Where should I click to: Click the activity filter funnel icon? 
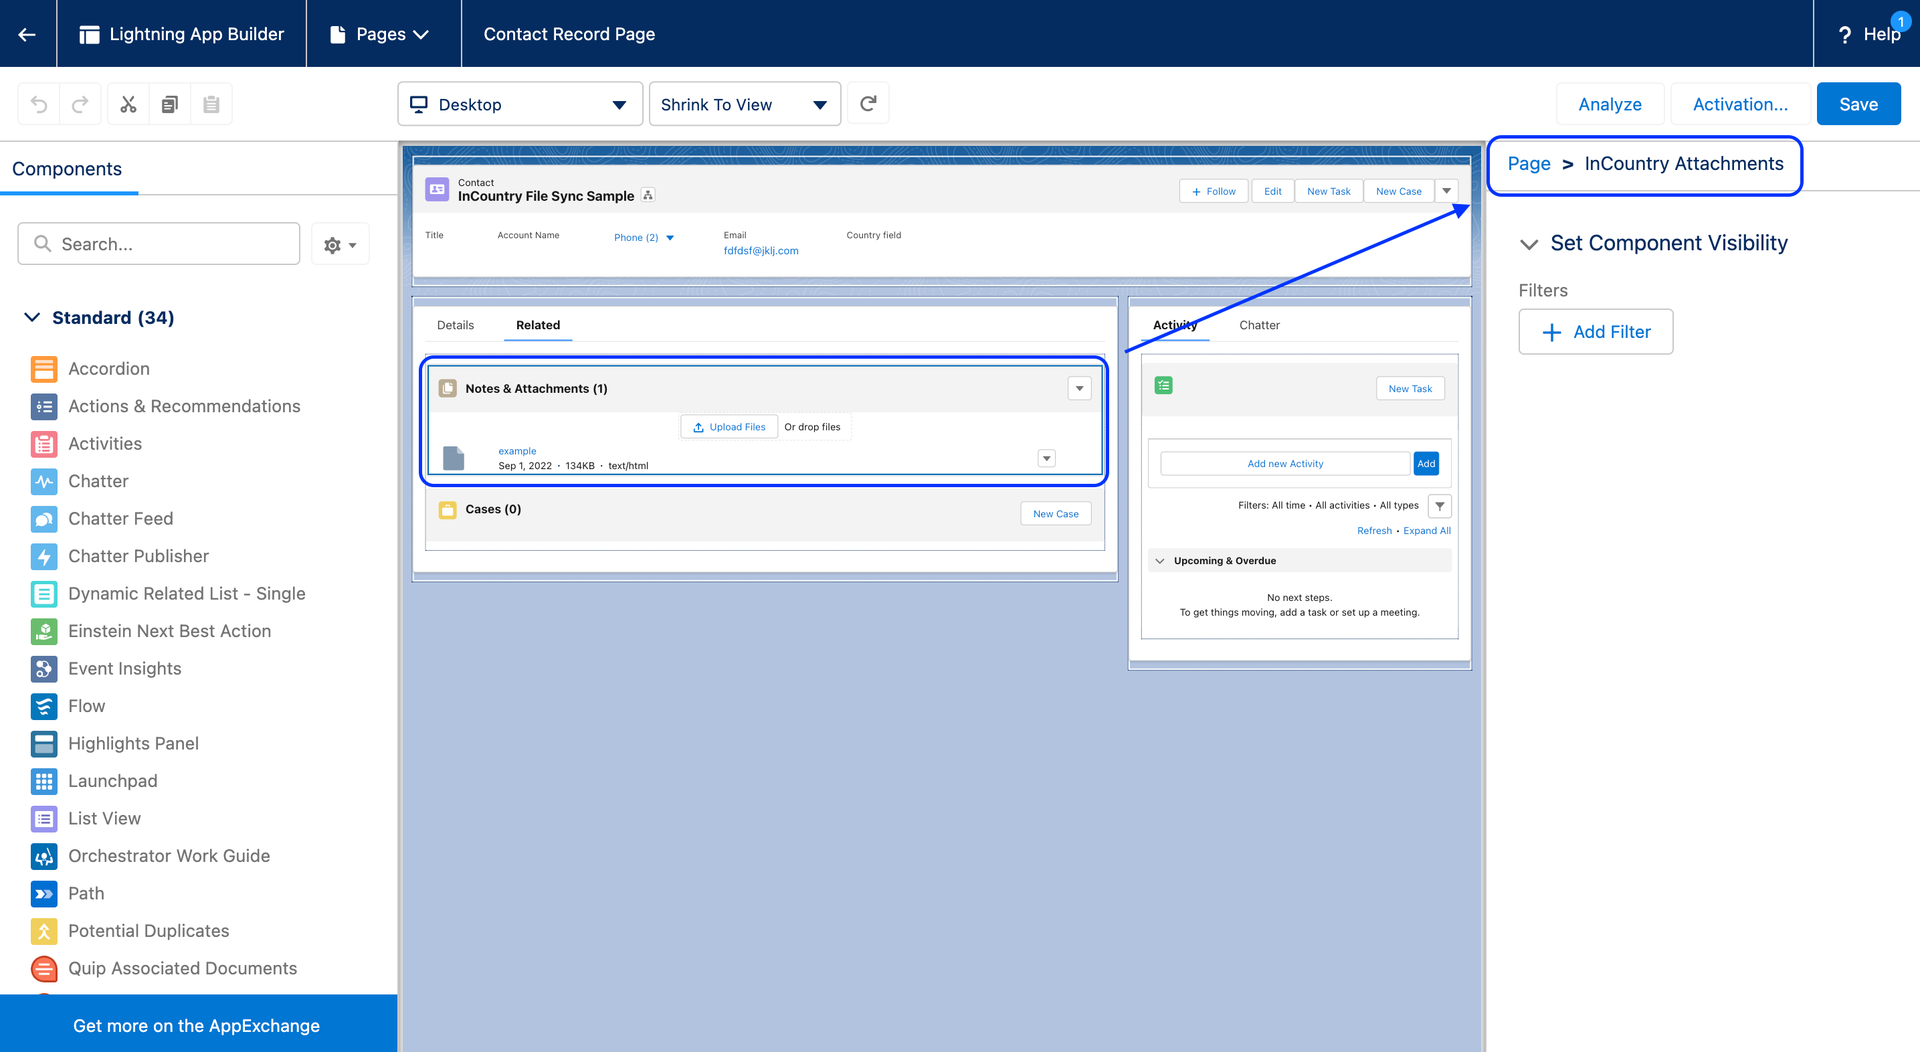click(1440, 506)
